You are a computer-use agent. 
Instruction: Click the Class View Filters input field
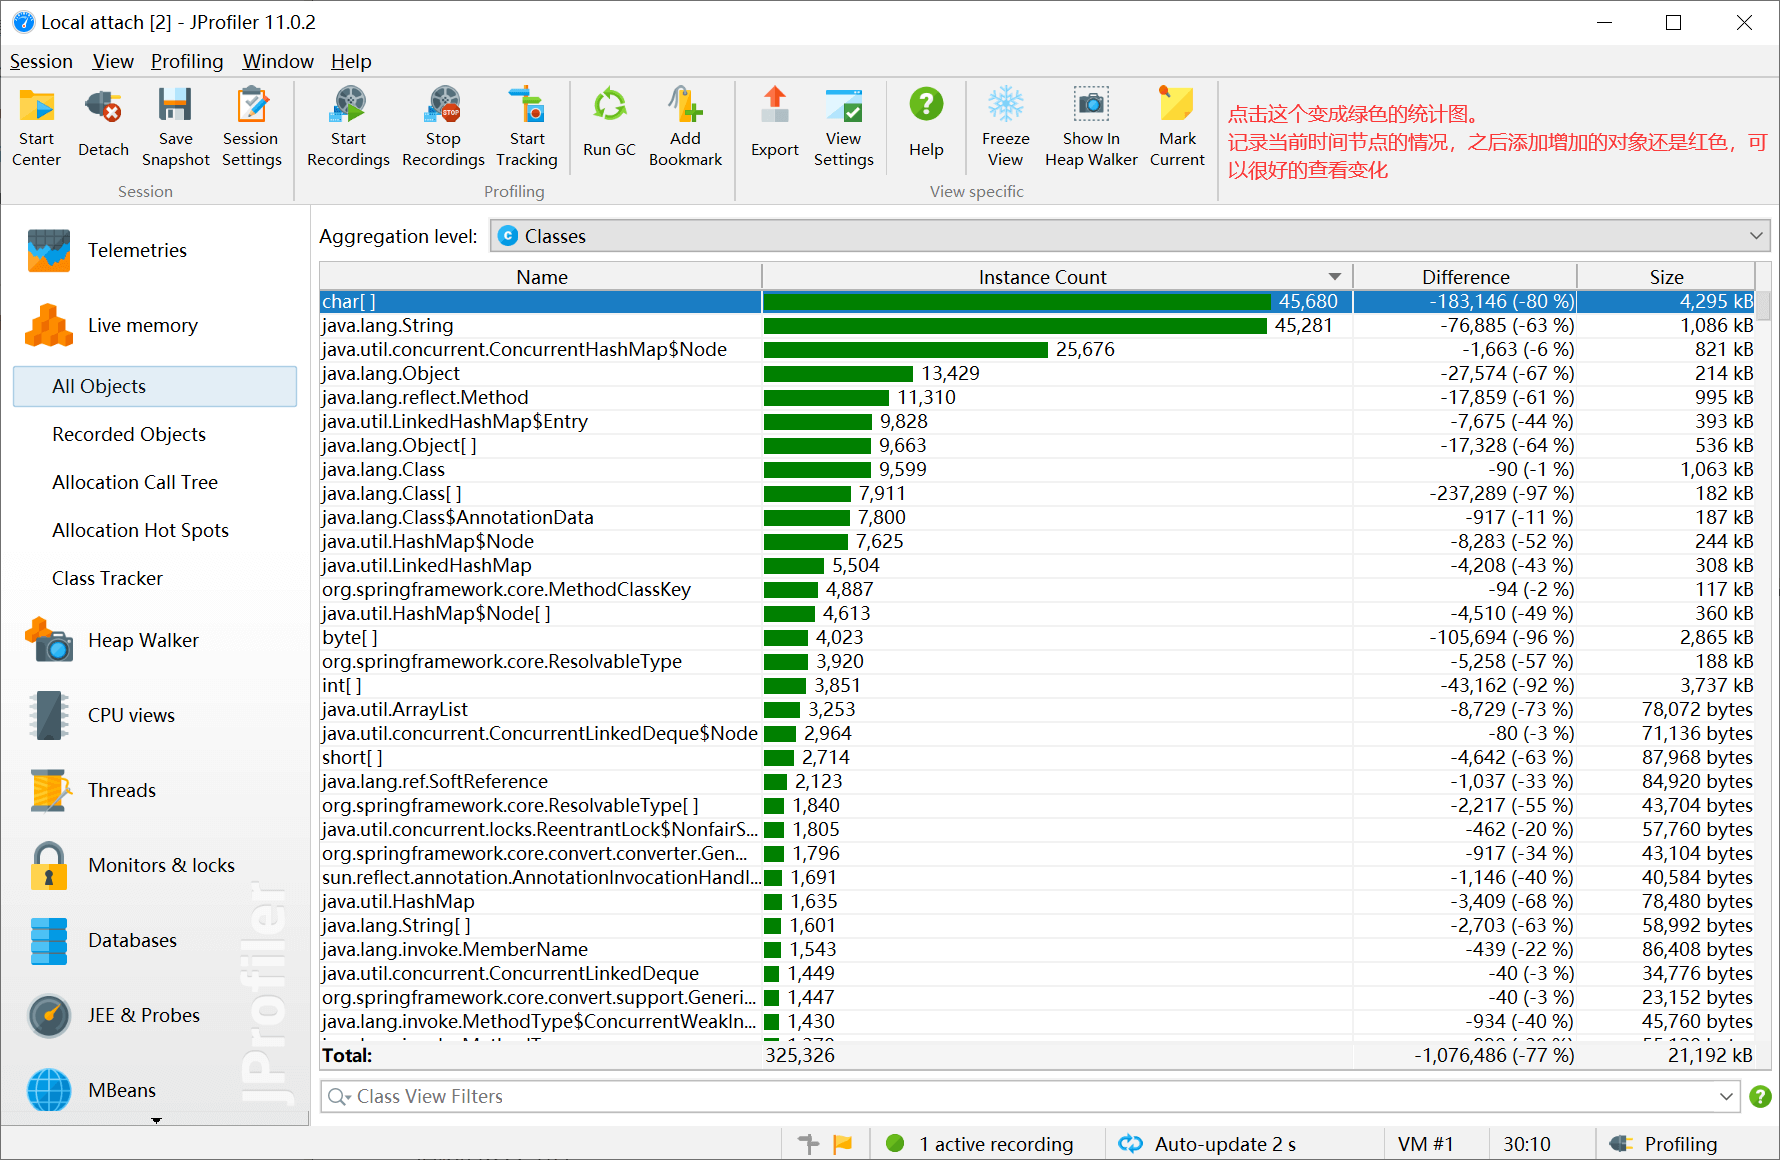tap(1030, 1097)
